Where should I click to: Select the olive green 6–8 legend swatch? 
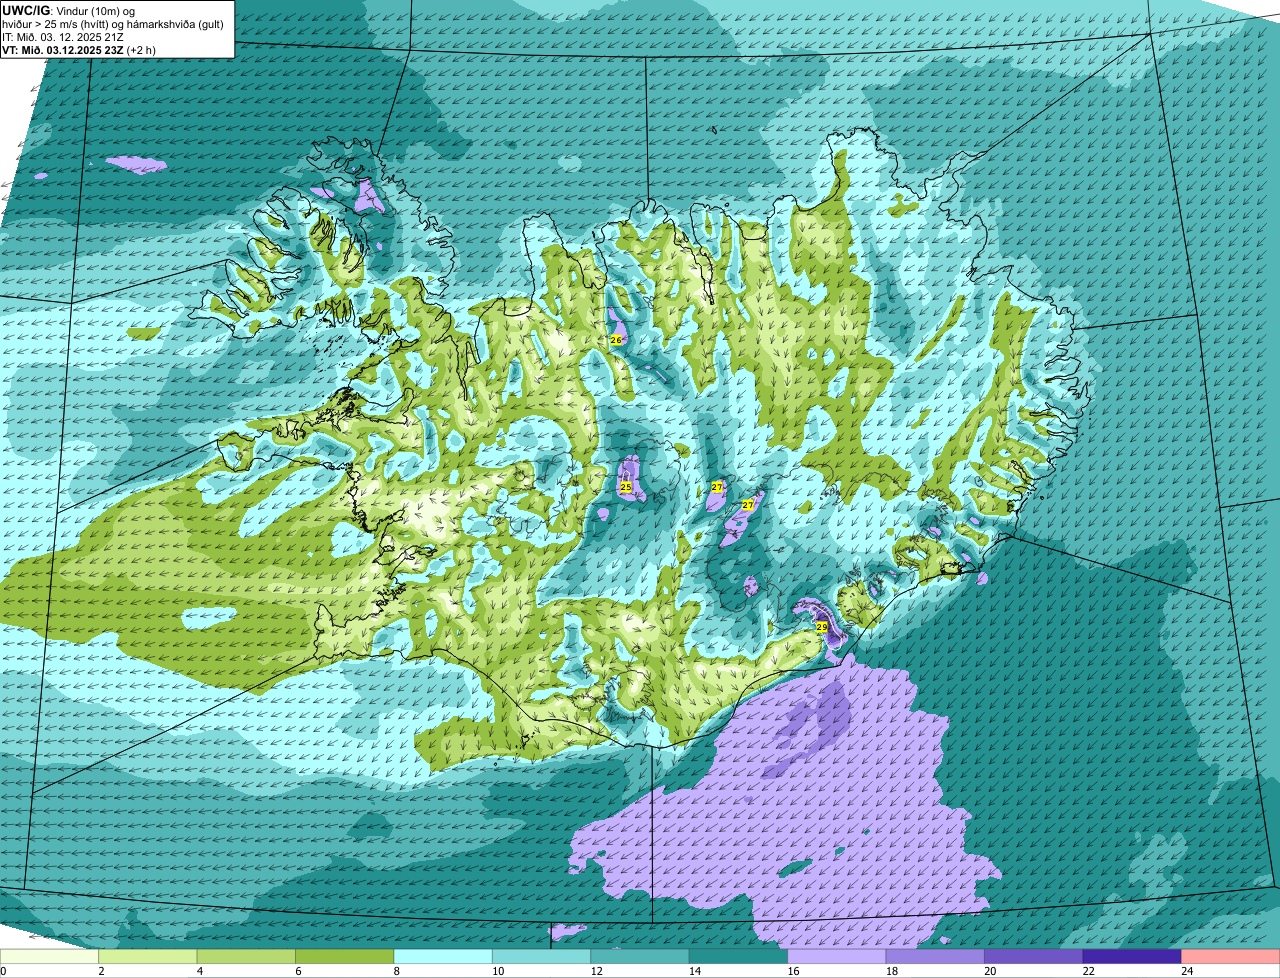click(345, 957)
